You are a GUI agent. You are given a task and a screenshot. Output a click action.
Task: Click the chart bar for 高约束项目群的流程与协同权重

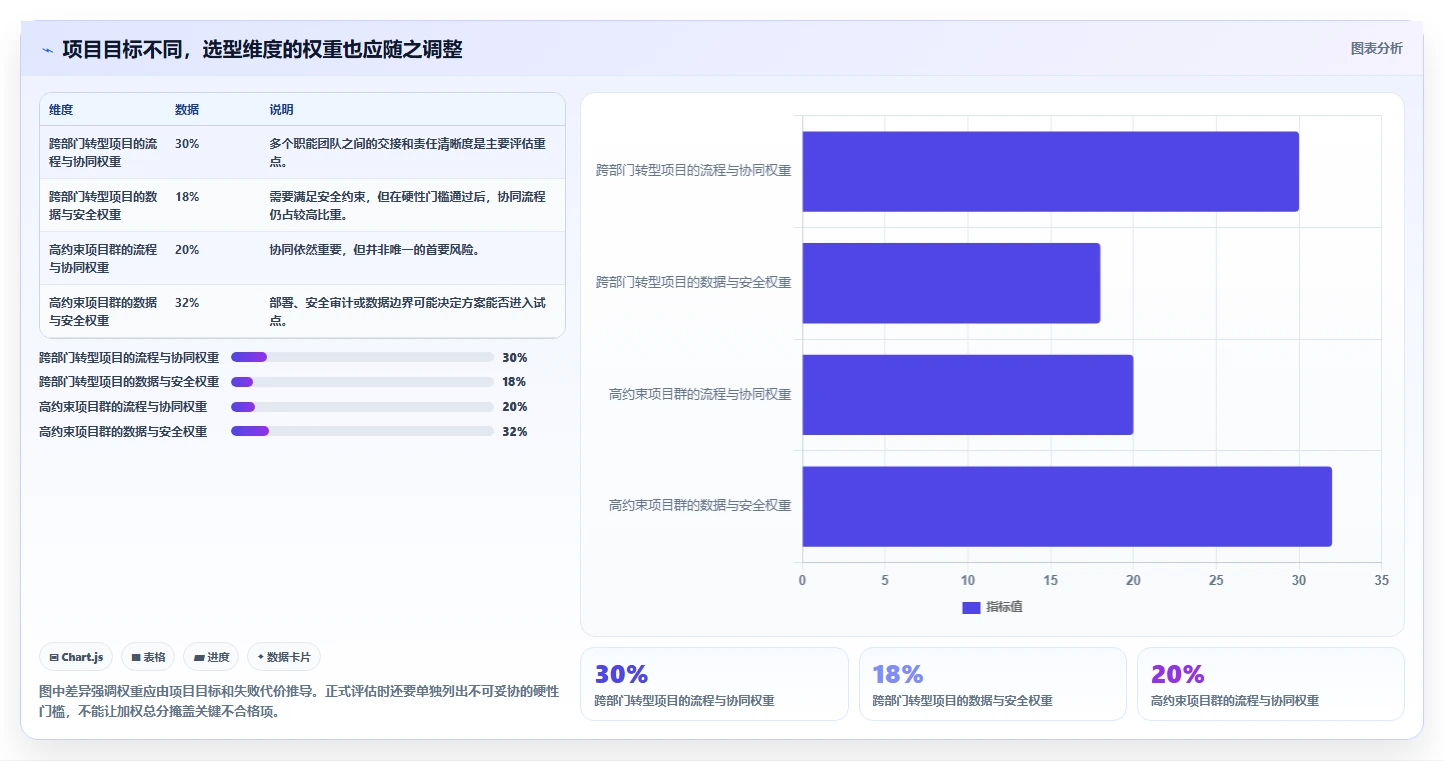[967, 394]
